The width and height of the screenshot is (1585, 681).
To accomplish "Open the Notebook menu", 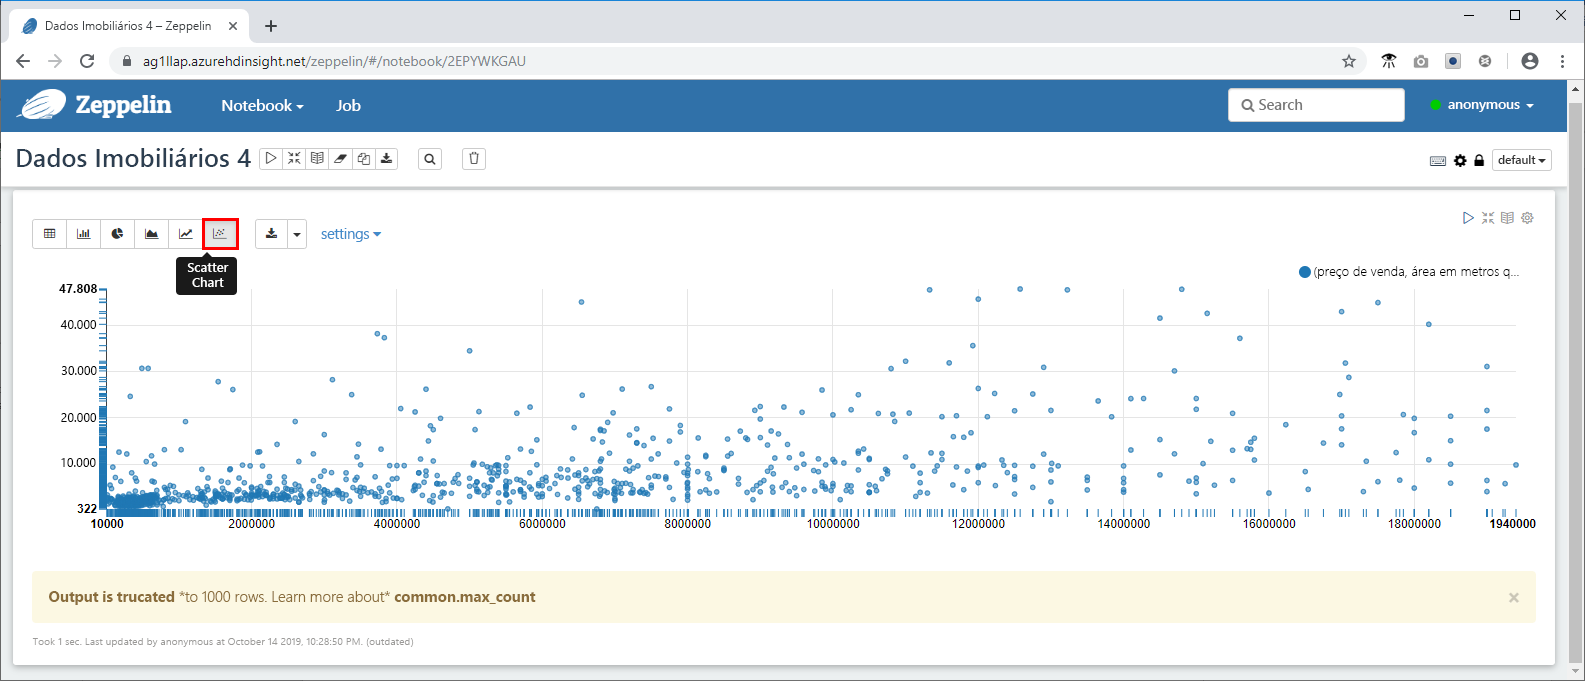I will (x=262, y=105).
